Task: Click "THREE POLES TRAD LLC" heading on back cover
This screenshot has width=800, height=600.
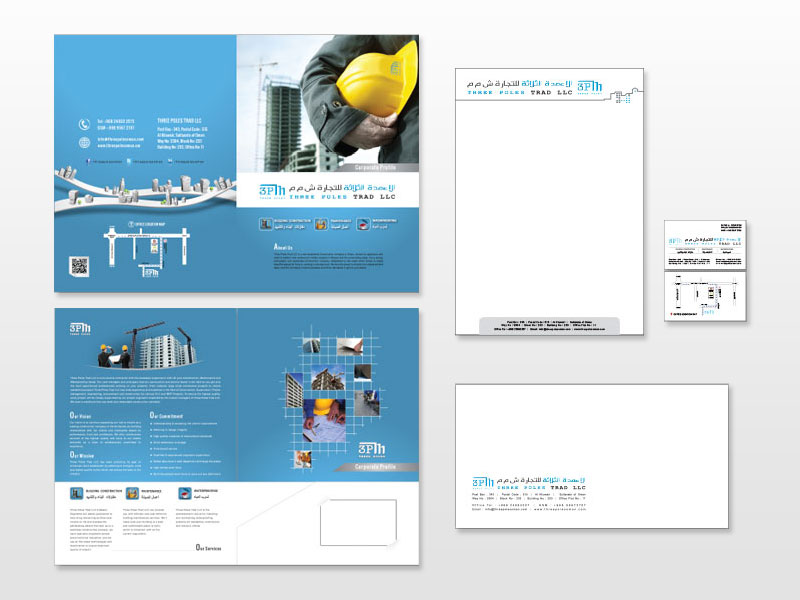Action: 179,121
